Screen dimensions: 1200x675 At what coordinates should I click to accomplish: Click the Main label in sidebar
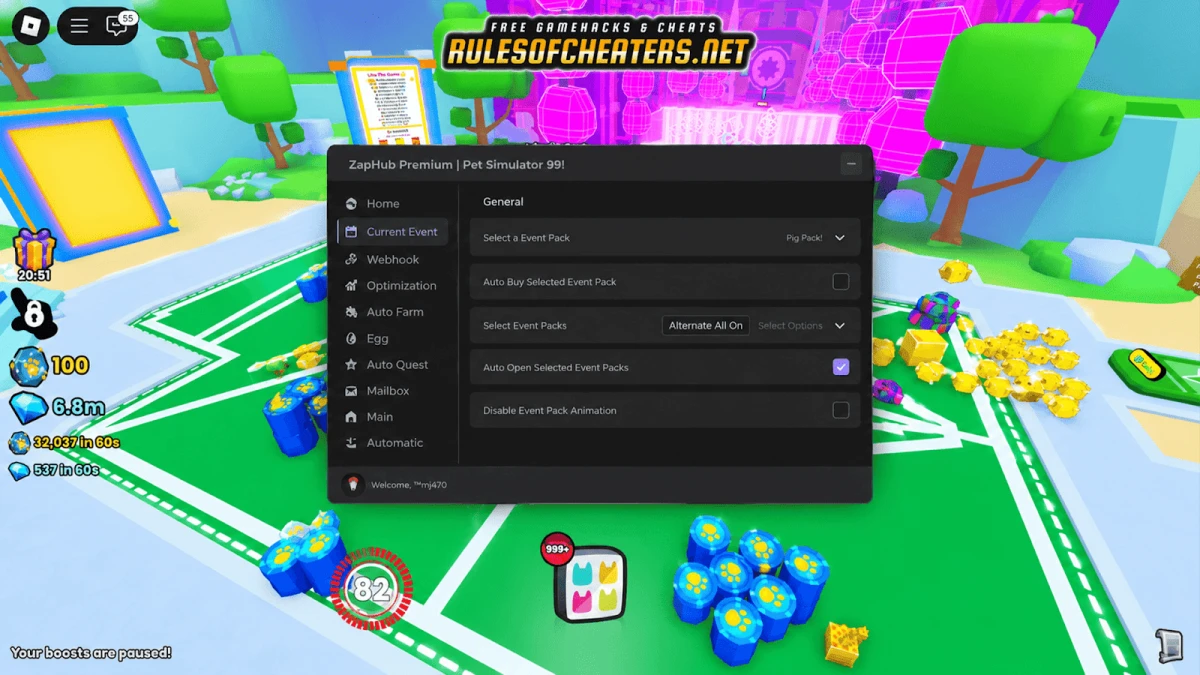click(380, 416)
